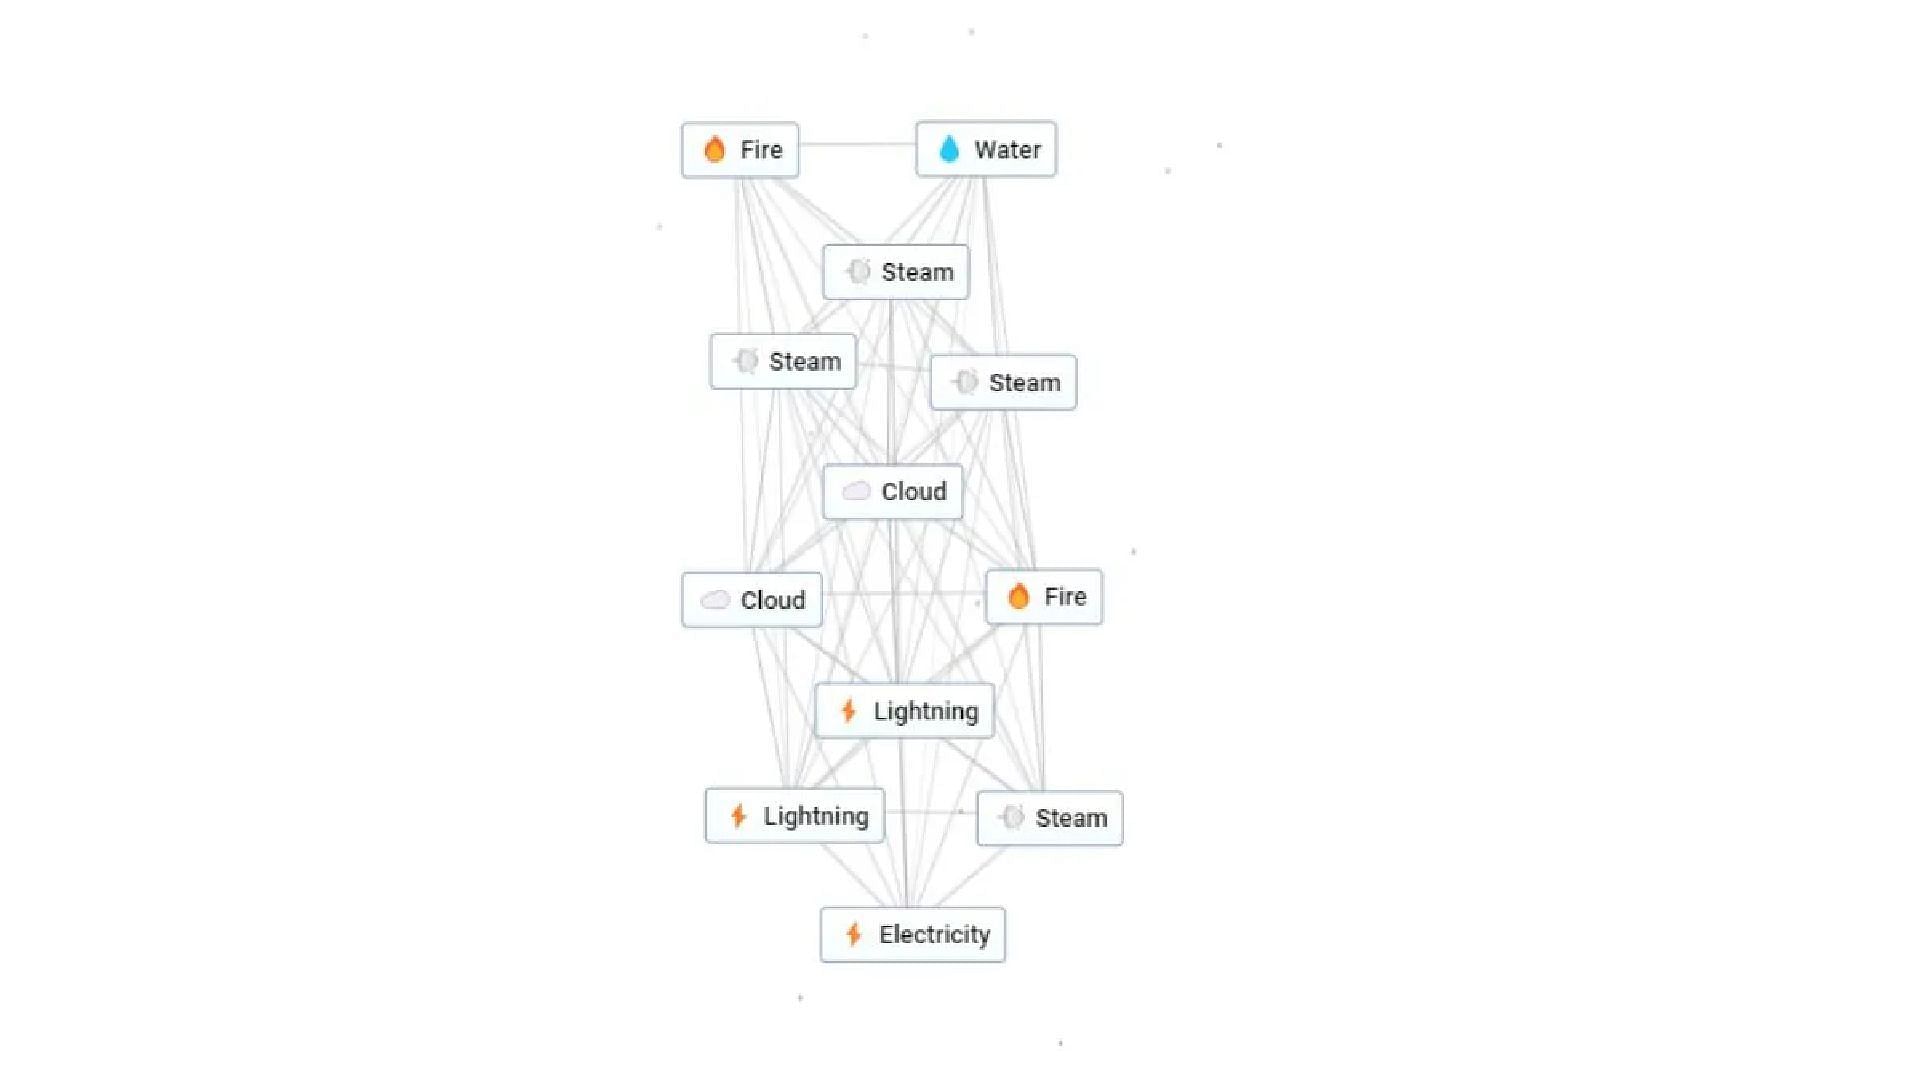The height and width of the screenshot is (1080, 1920).
Task: Toggle visibility of Steam node top
Action: pos(898,272)
